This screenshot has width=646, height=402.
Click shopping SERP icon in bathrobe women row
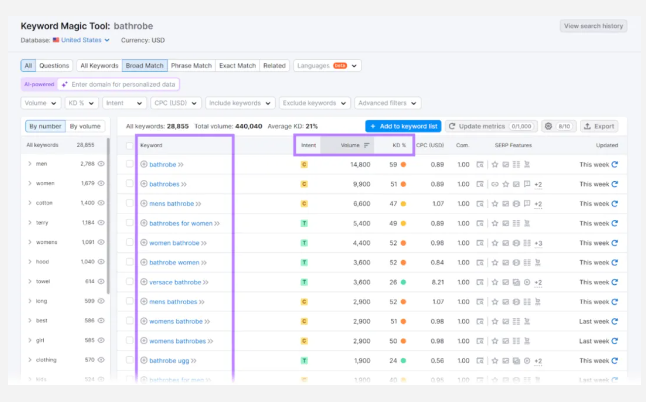pos(538,262)
